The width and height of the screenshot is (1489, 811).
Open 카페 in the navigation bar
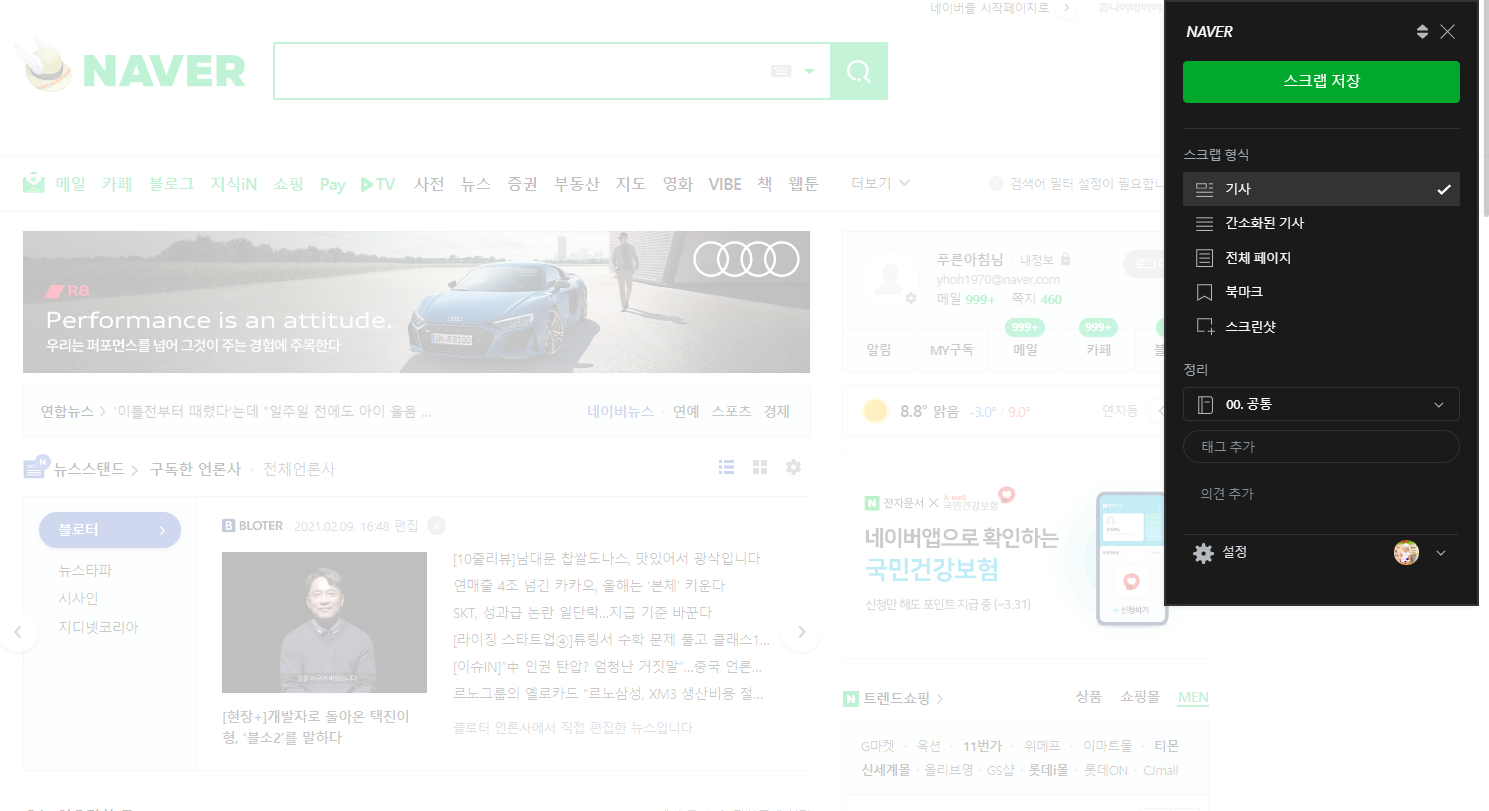[117, 184]
